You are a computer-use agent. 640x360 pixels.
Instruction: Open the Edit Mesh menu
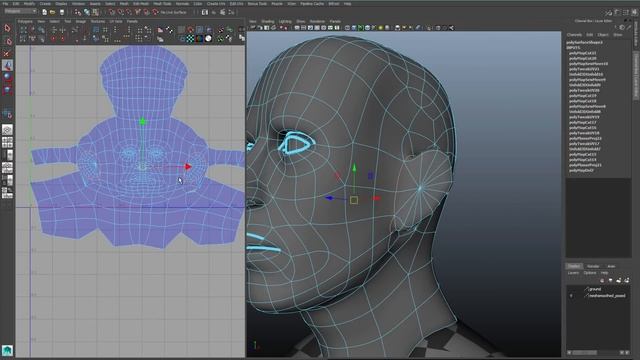point(141,4)
